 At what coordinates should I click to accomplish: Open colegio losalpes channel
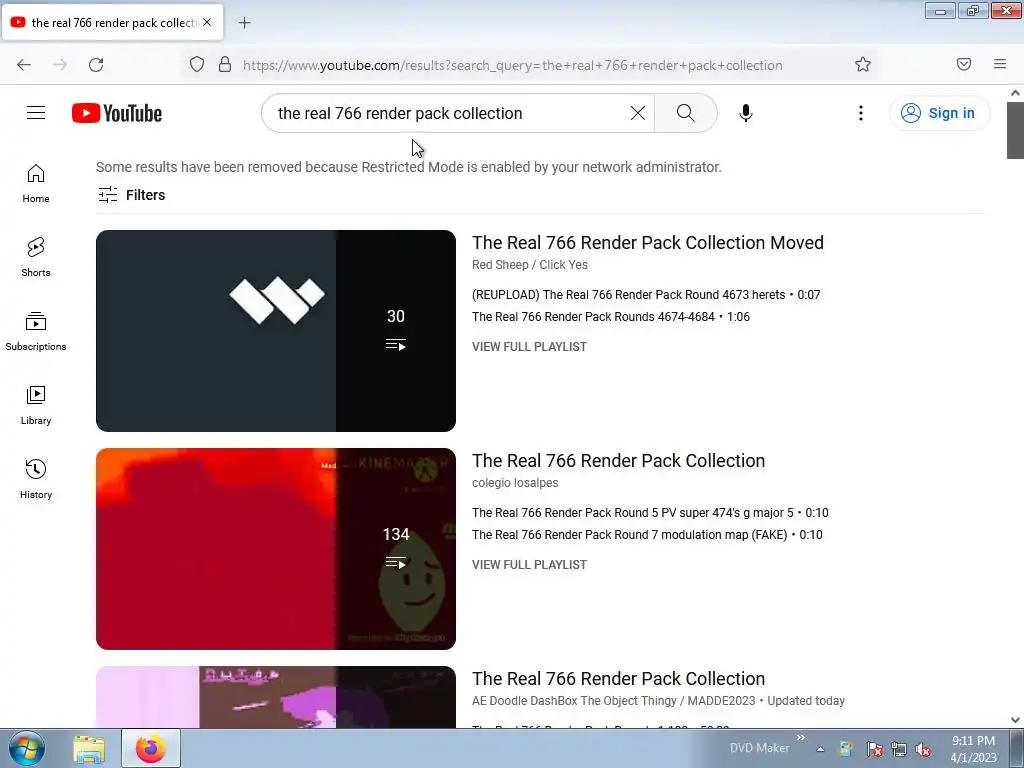[515, 483]
